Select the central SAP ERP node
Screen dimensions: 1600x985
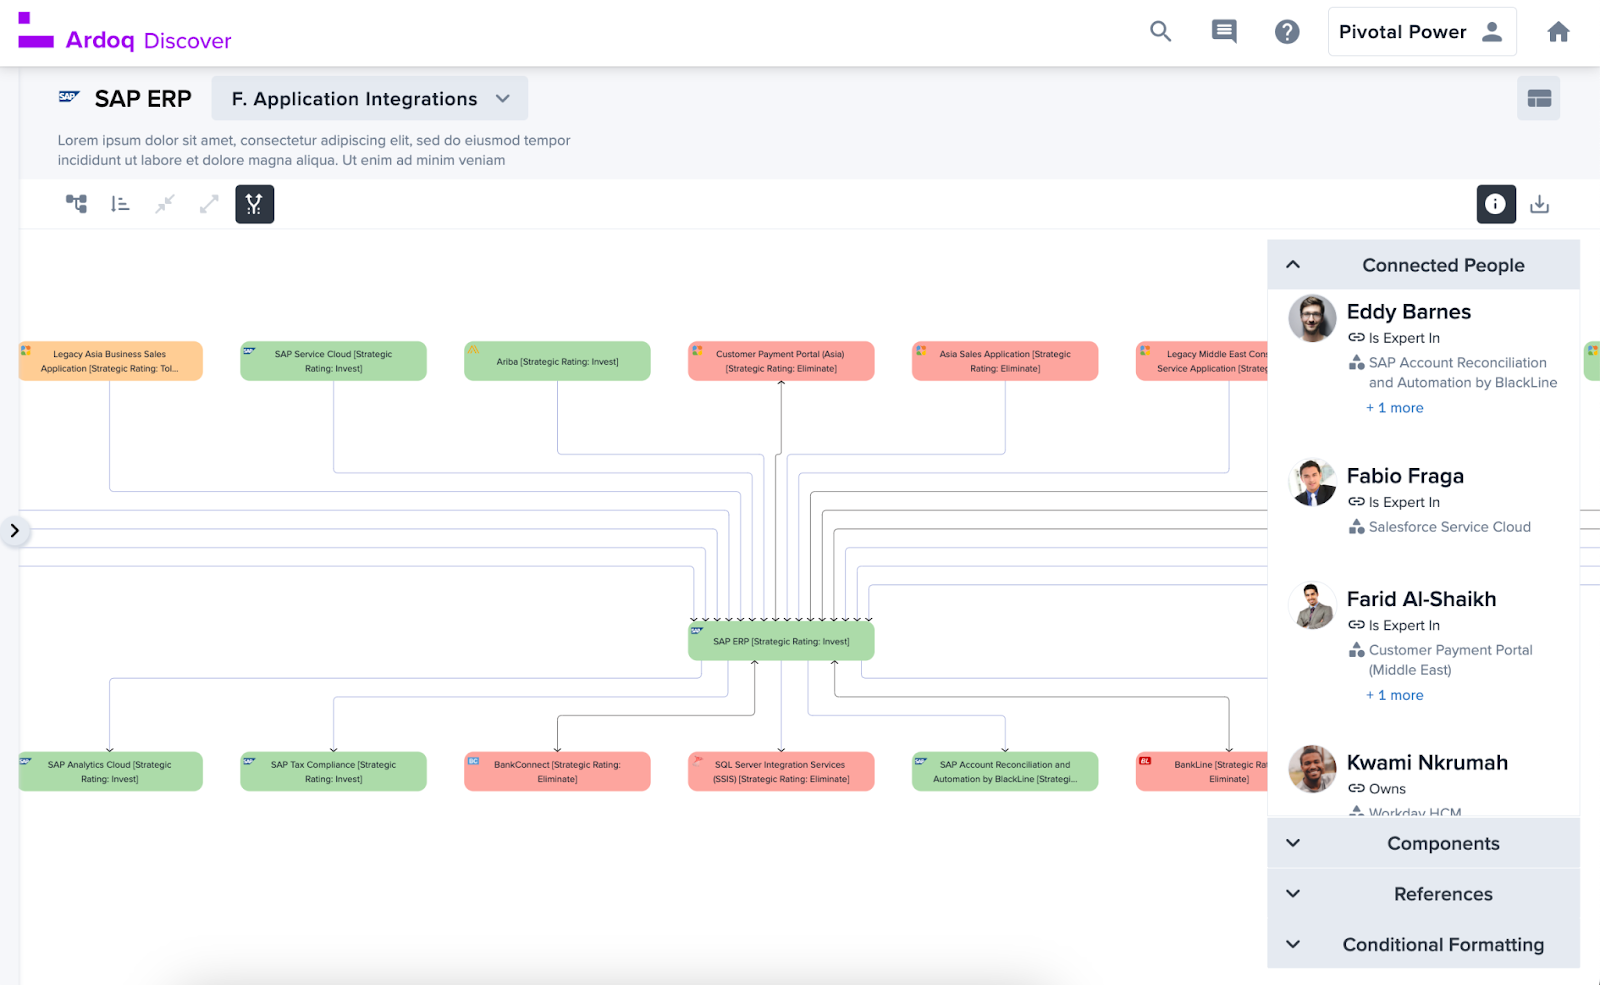coord(781,641)
